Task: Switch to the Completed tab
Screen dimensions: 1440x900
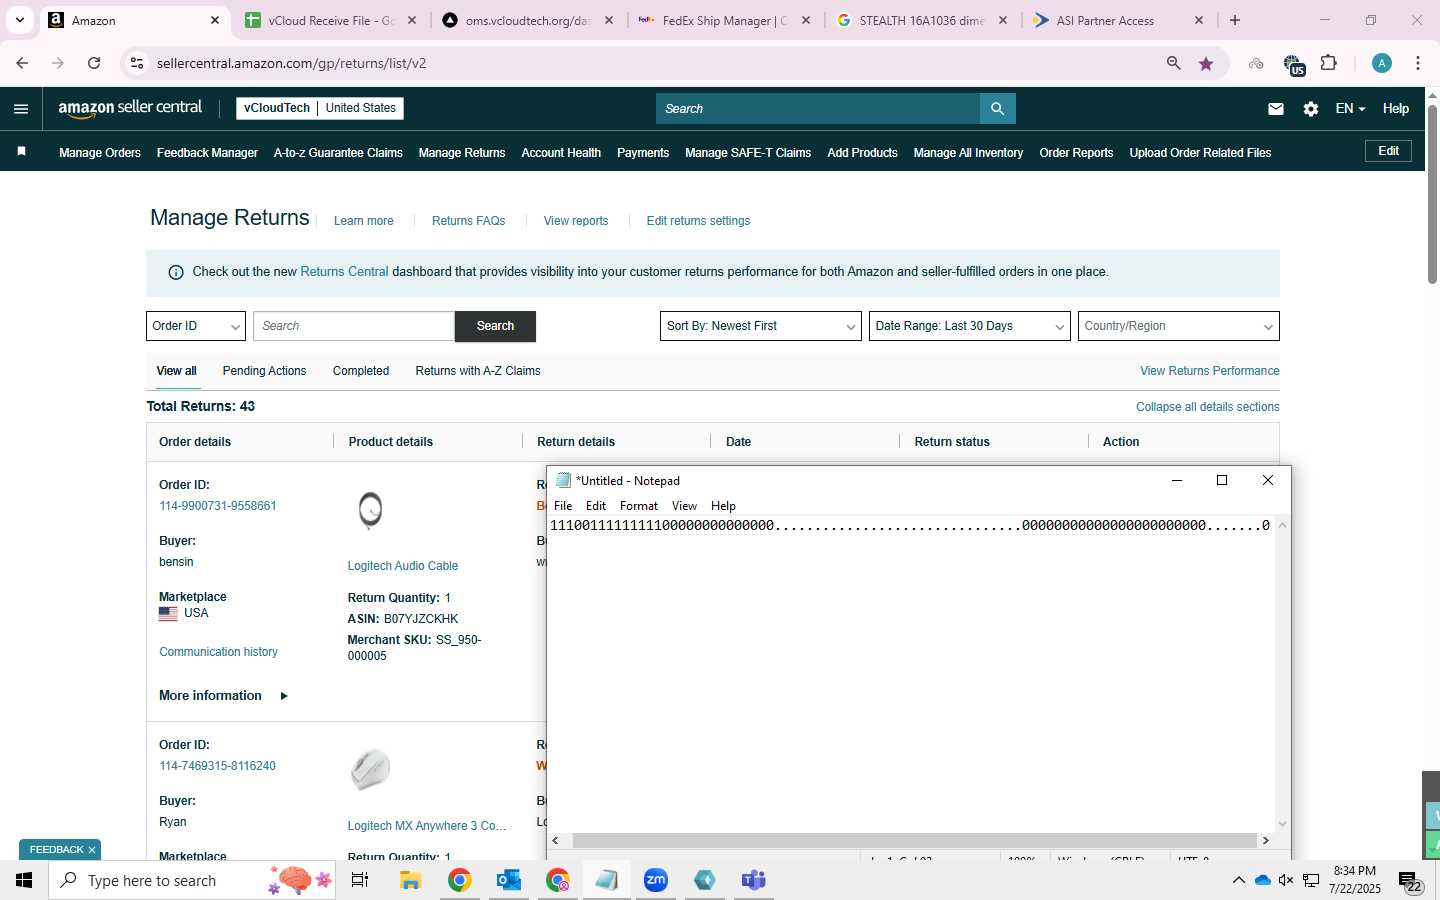Action: (x=361, y=371)
